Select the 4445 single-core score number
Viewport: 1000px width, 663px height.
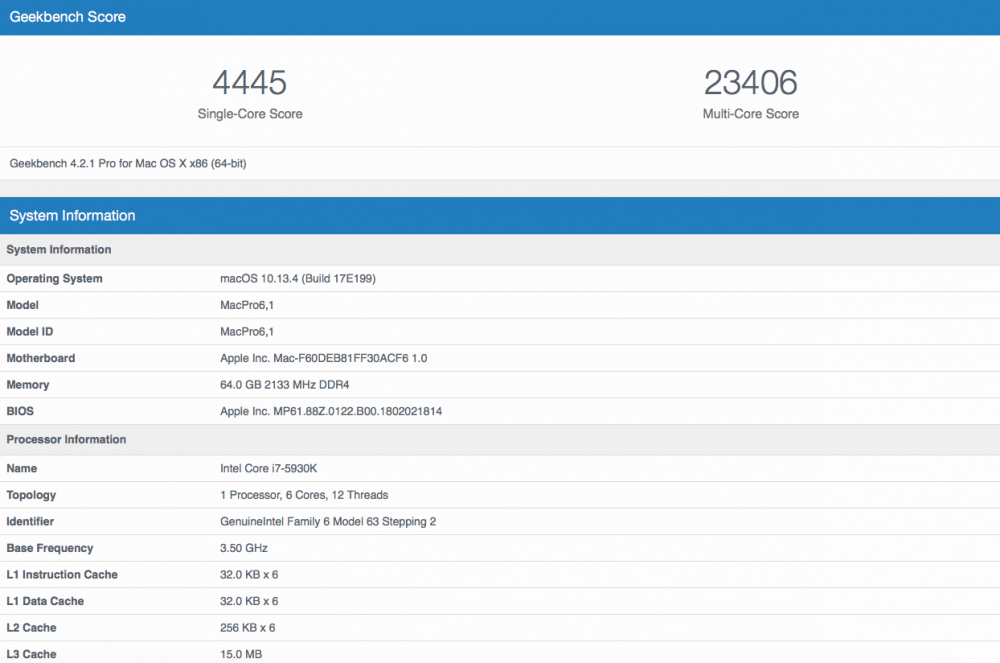point(249,83)
